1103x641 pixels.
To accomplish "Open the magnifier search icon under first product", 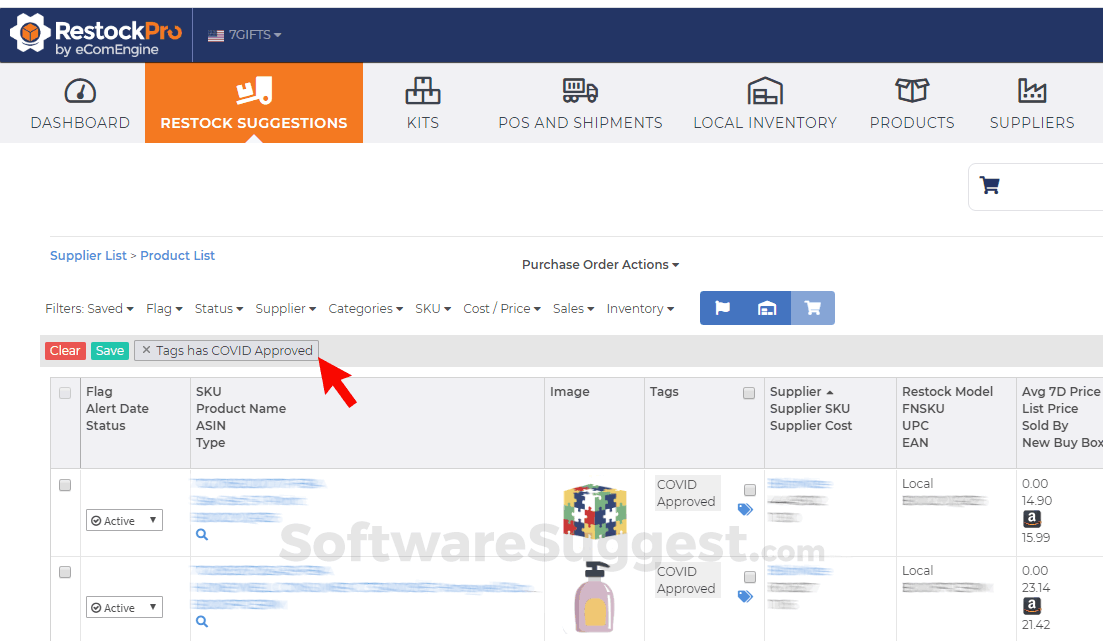I will (203, 534).
